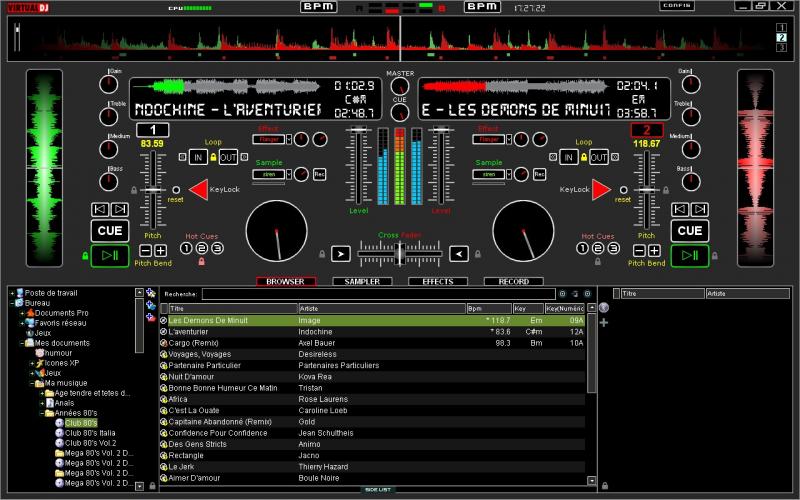This screenshot has height=500, width=800.
Task: Play or pause deck 2
Action: point(689,256)
